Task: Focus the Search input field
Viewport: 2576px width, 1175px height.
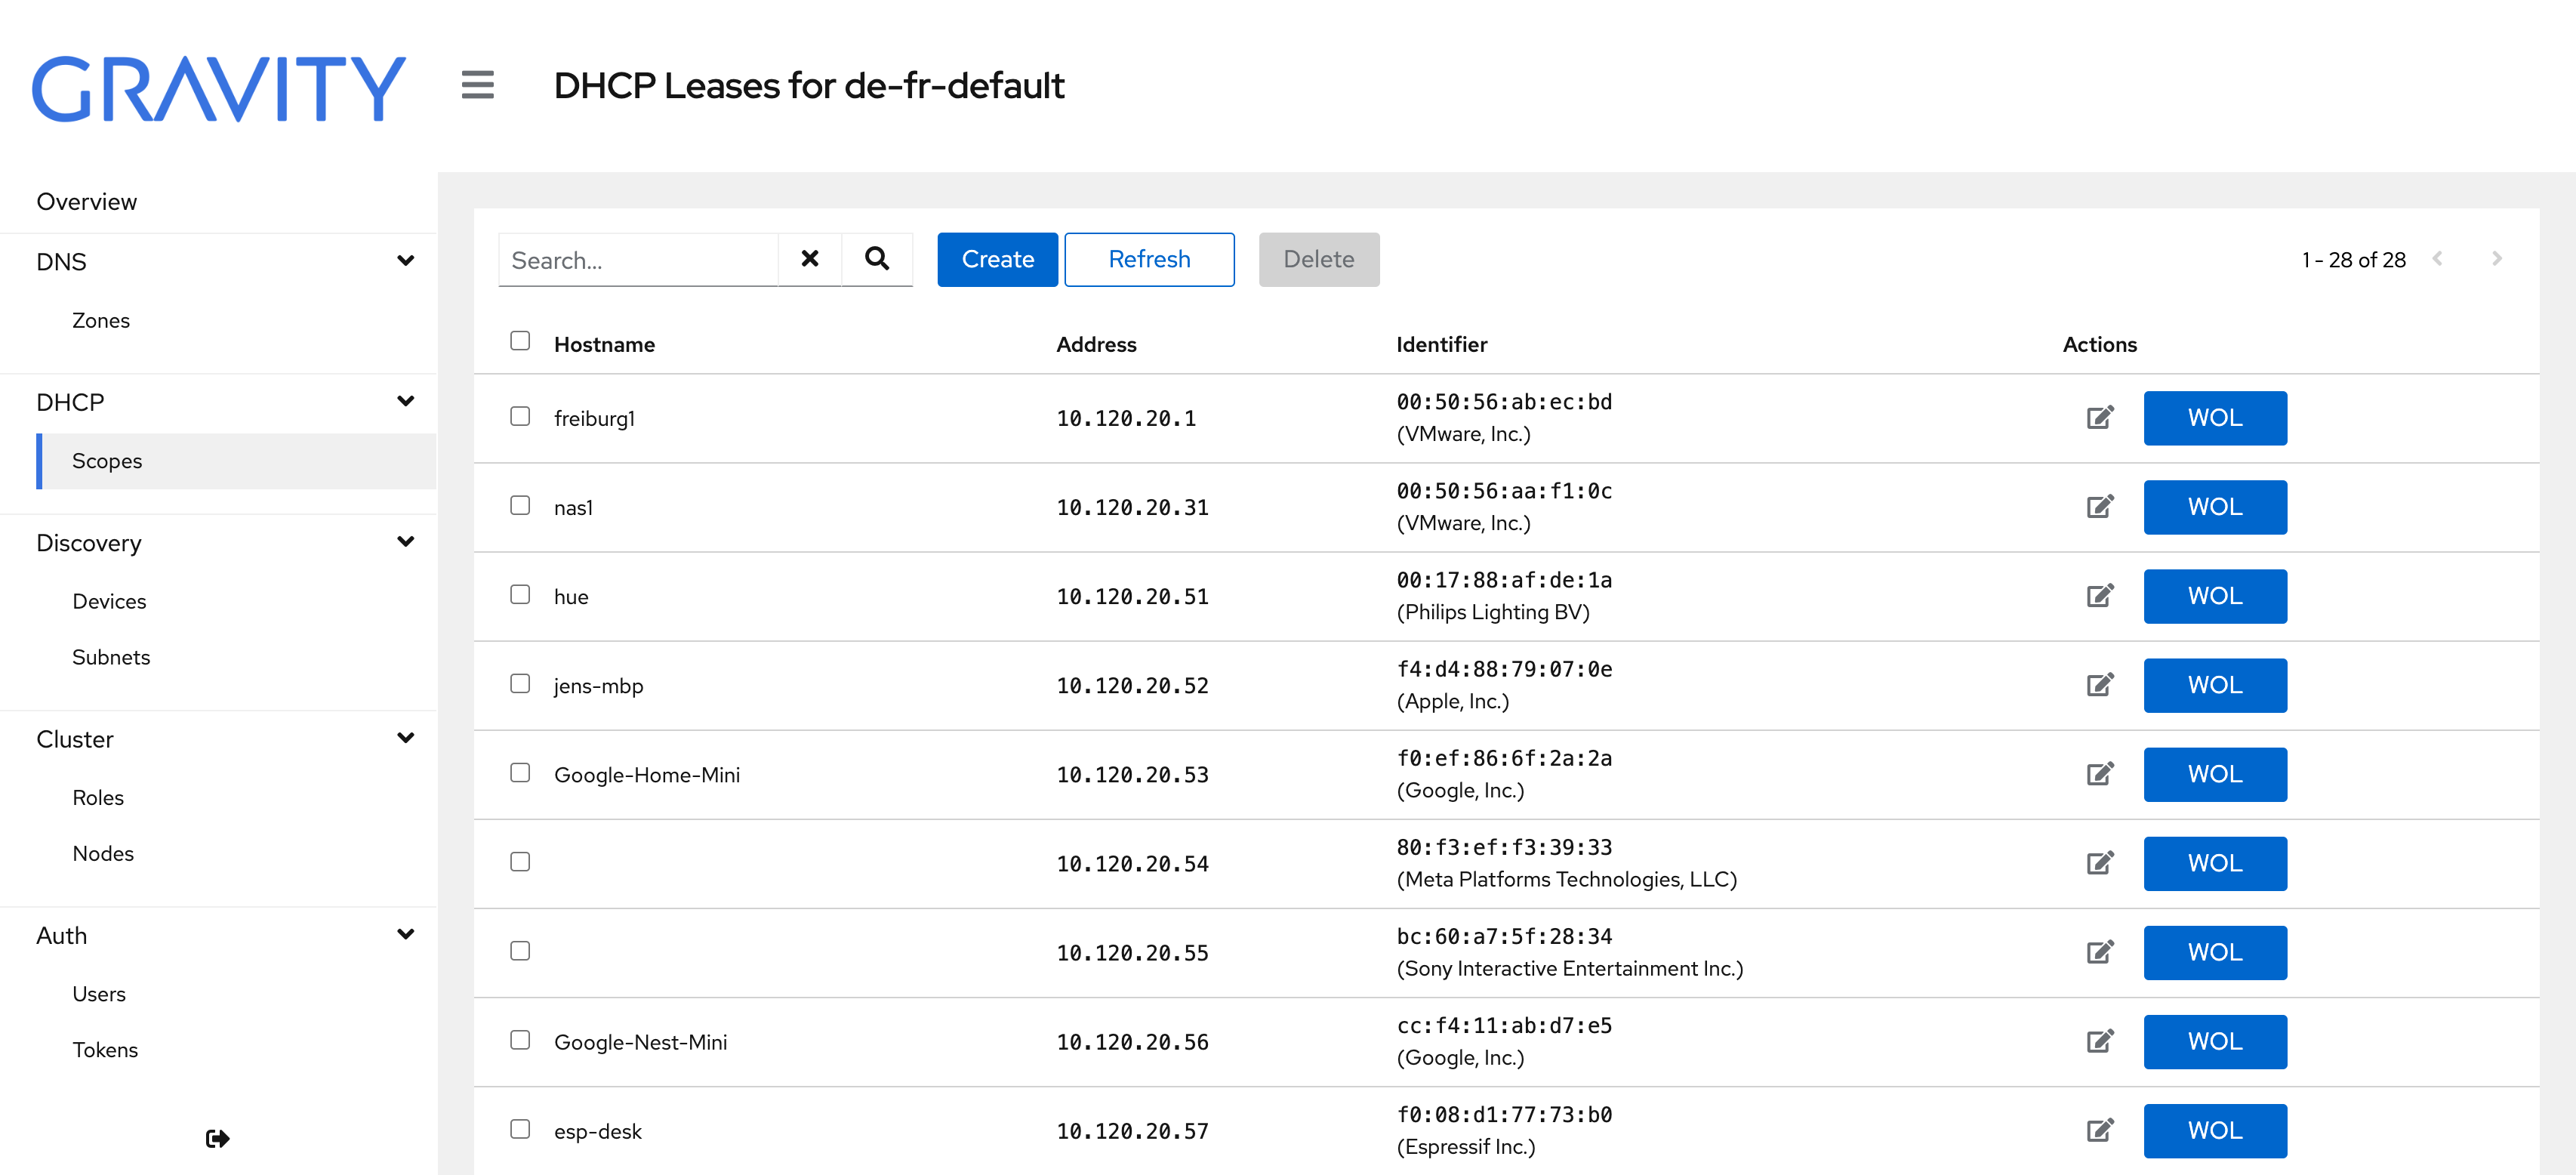Action: (x=638, y=260)
